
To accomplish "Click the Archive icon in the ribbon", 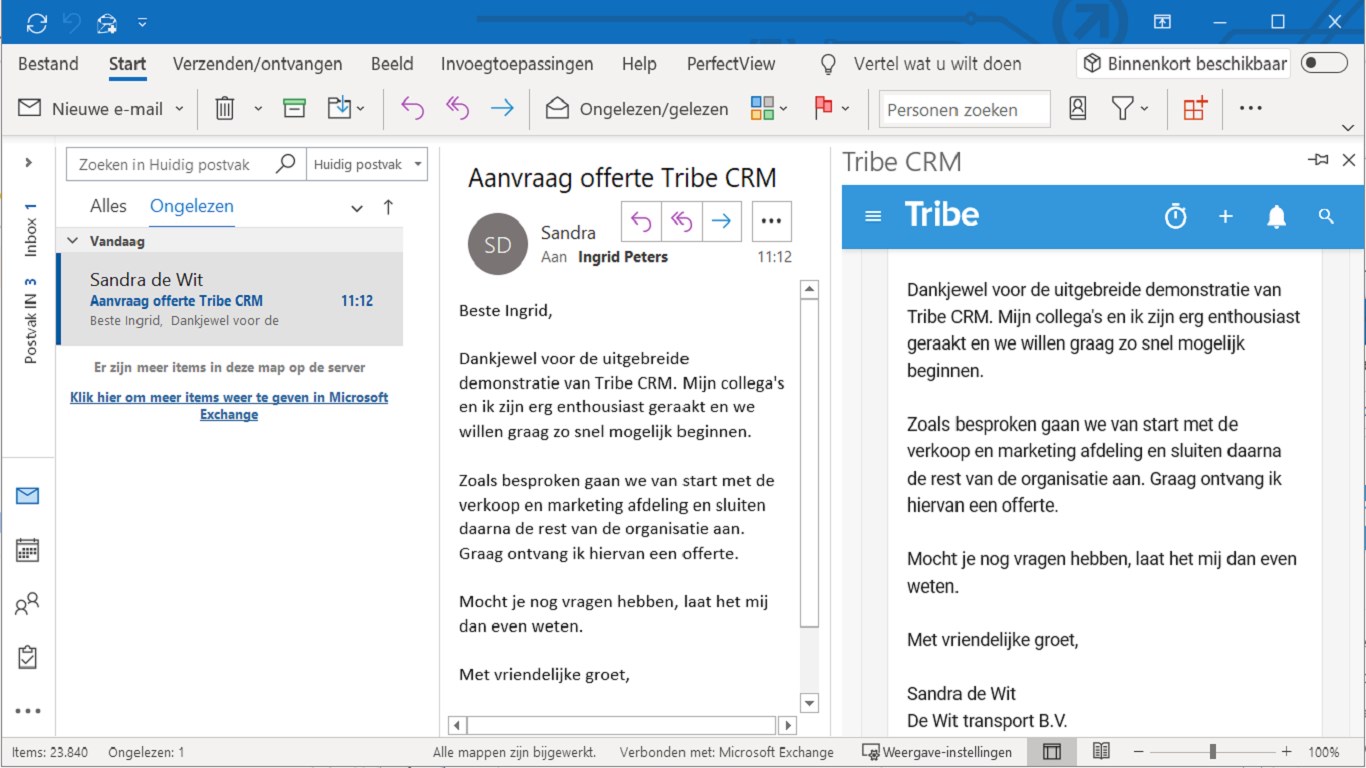I will click(x=294, y=108).
